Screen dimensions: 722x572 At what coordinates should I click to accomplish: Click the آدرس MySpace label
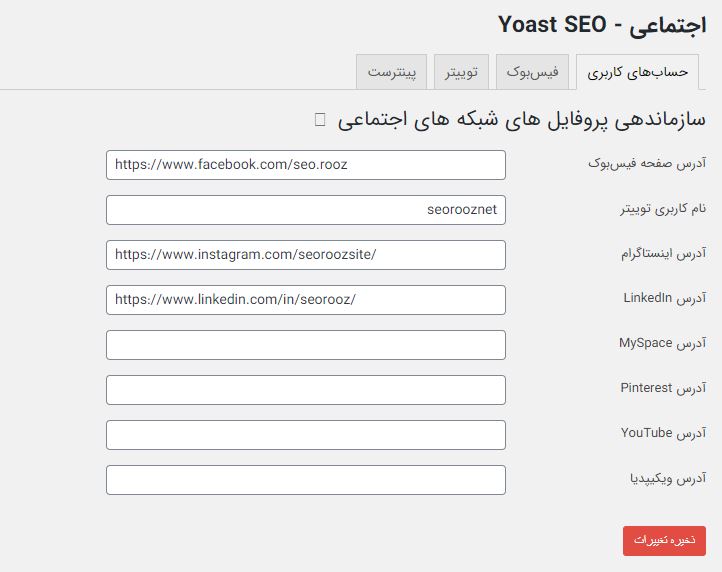pyautogui.click(x=663, y=343)
